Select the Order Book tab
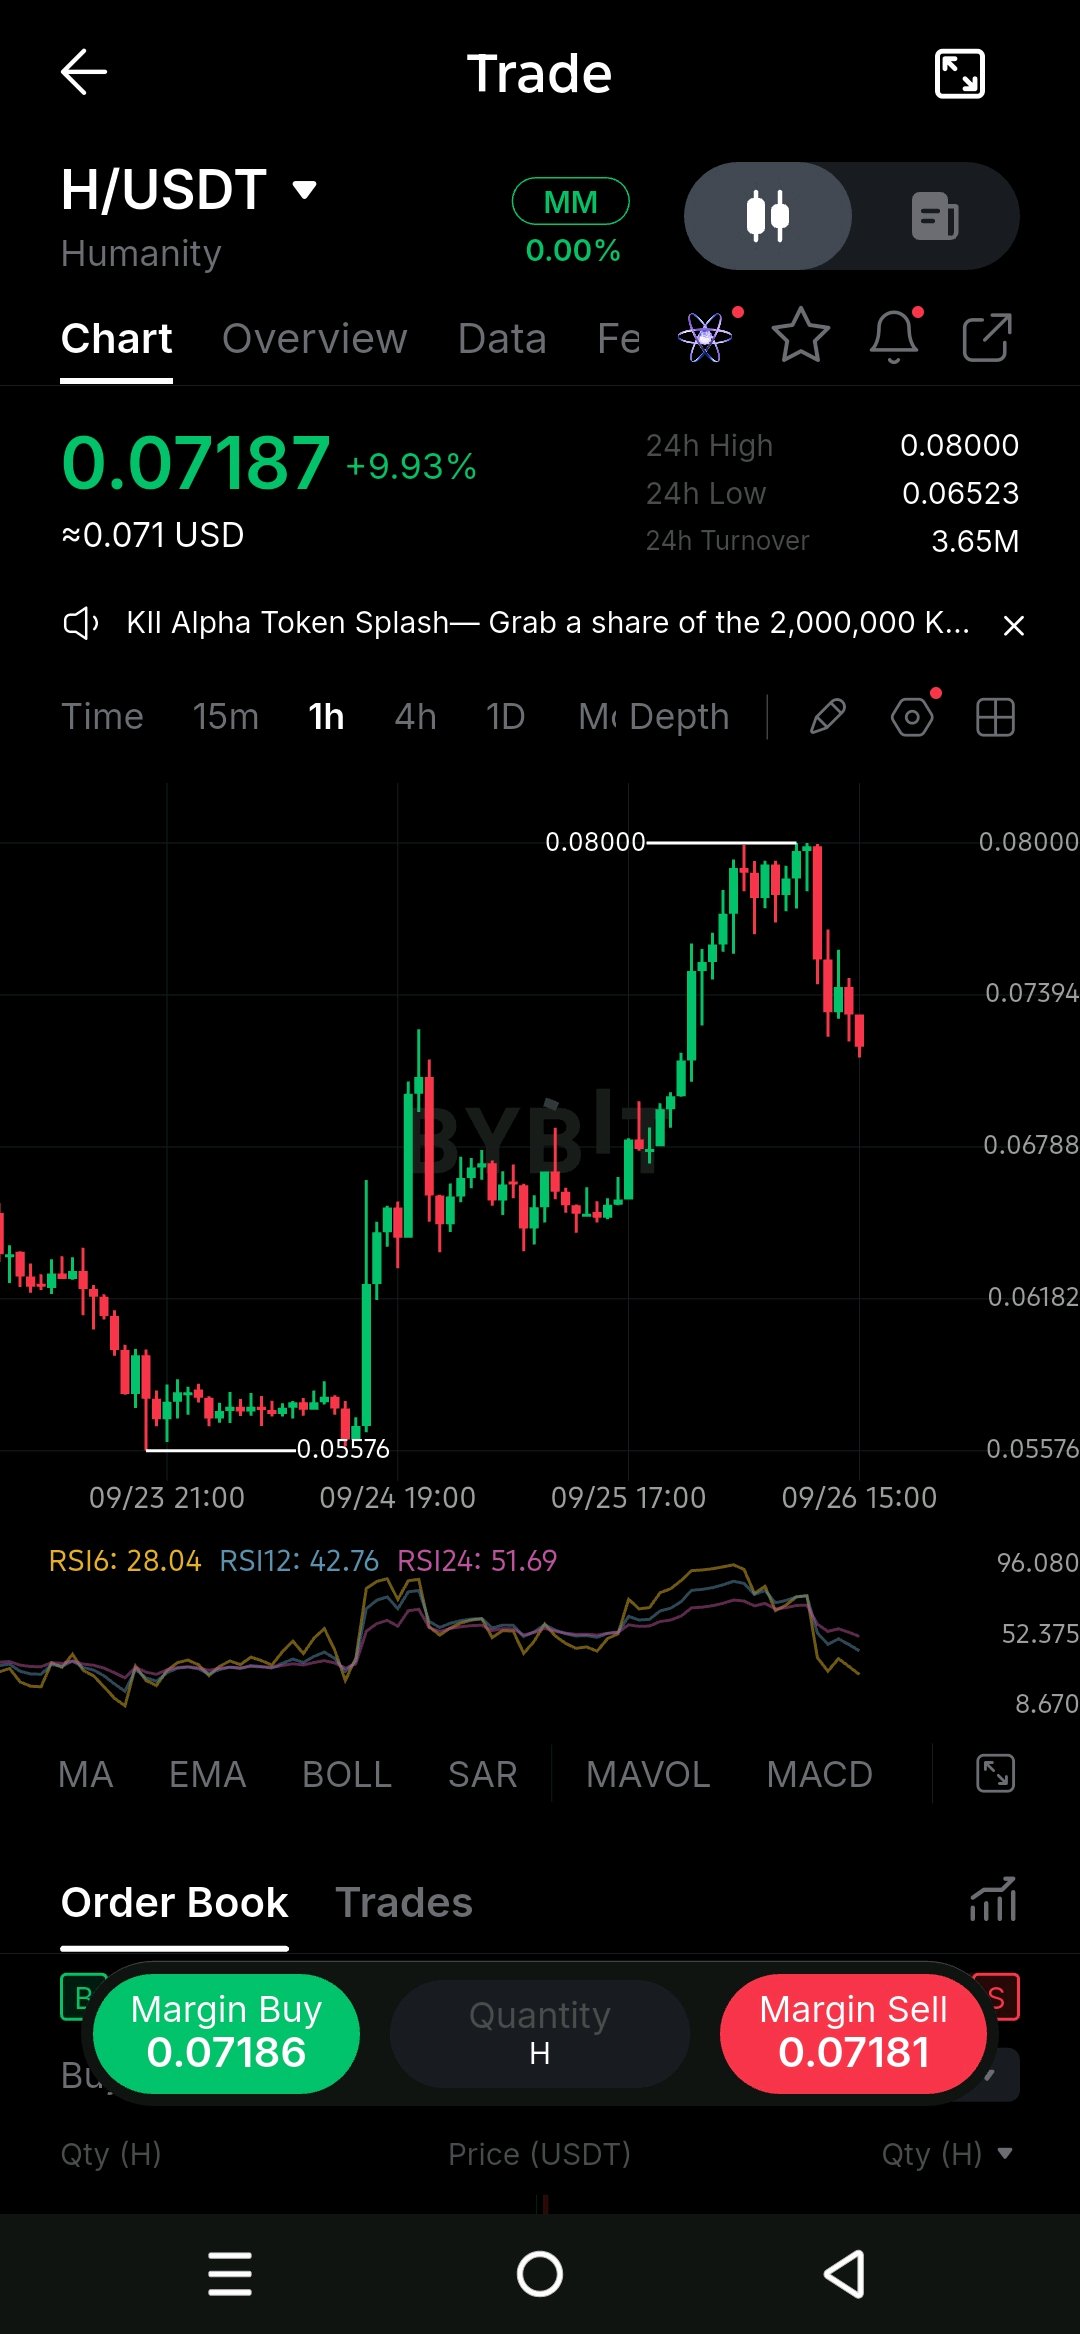Screen dimensions: 1080x2334 (175, 1903)
